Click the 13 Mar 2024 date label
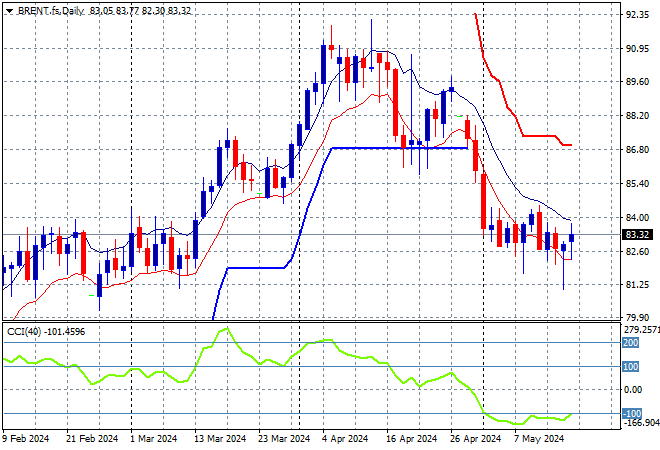This screenshot has width=660, height=450. 219,437
